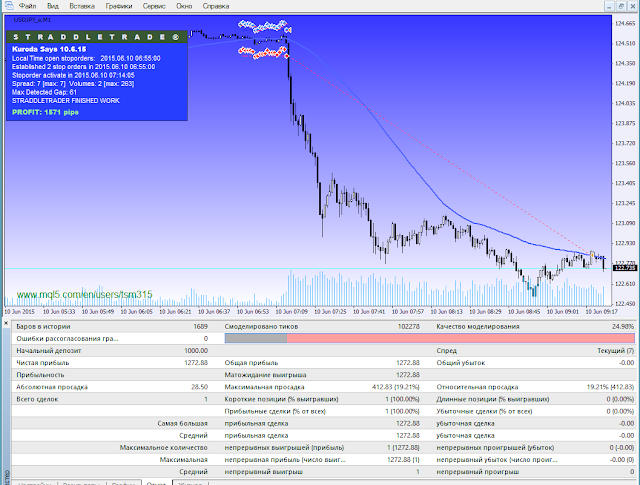640x485 pixels.
Task: Click the '10 Jun 07:09' time axis label
Action: [291, 311]
